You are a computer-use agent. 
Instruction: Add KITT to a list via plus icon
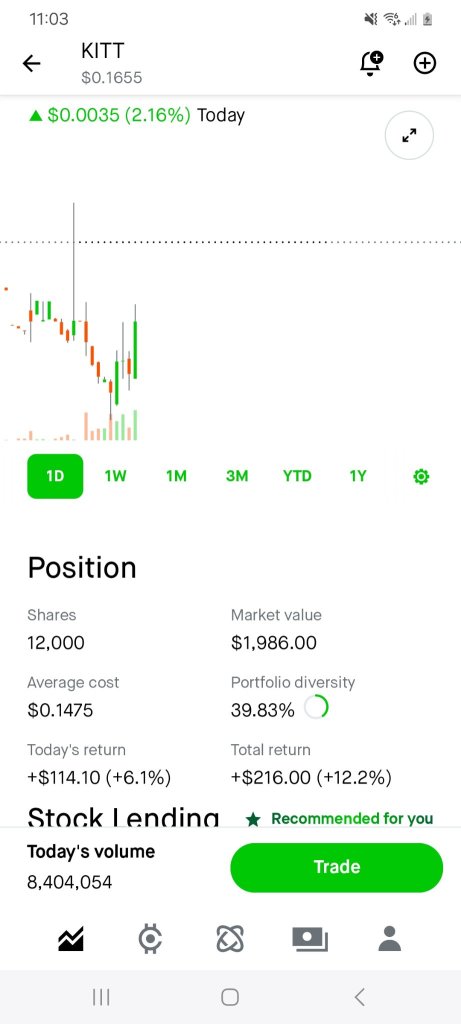click(x=425, y=63)
